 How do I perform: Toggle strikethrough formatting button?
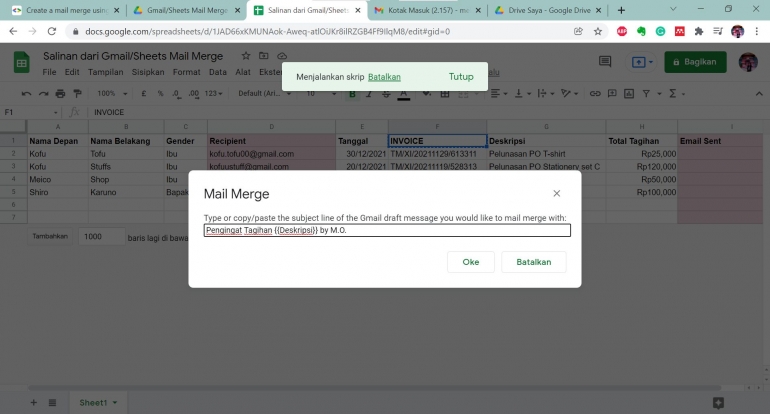click(x=386, y=93)
